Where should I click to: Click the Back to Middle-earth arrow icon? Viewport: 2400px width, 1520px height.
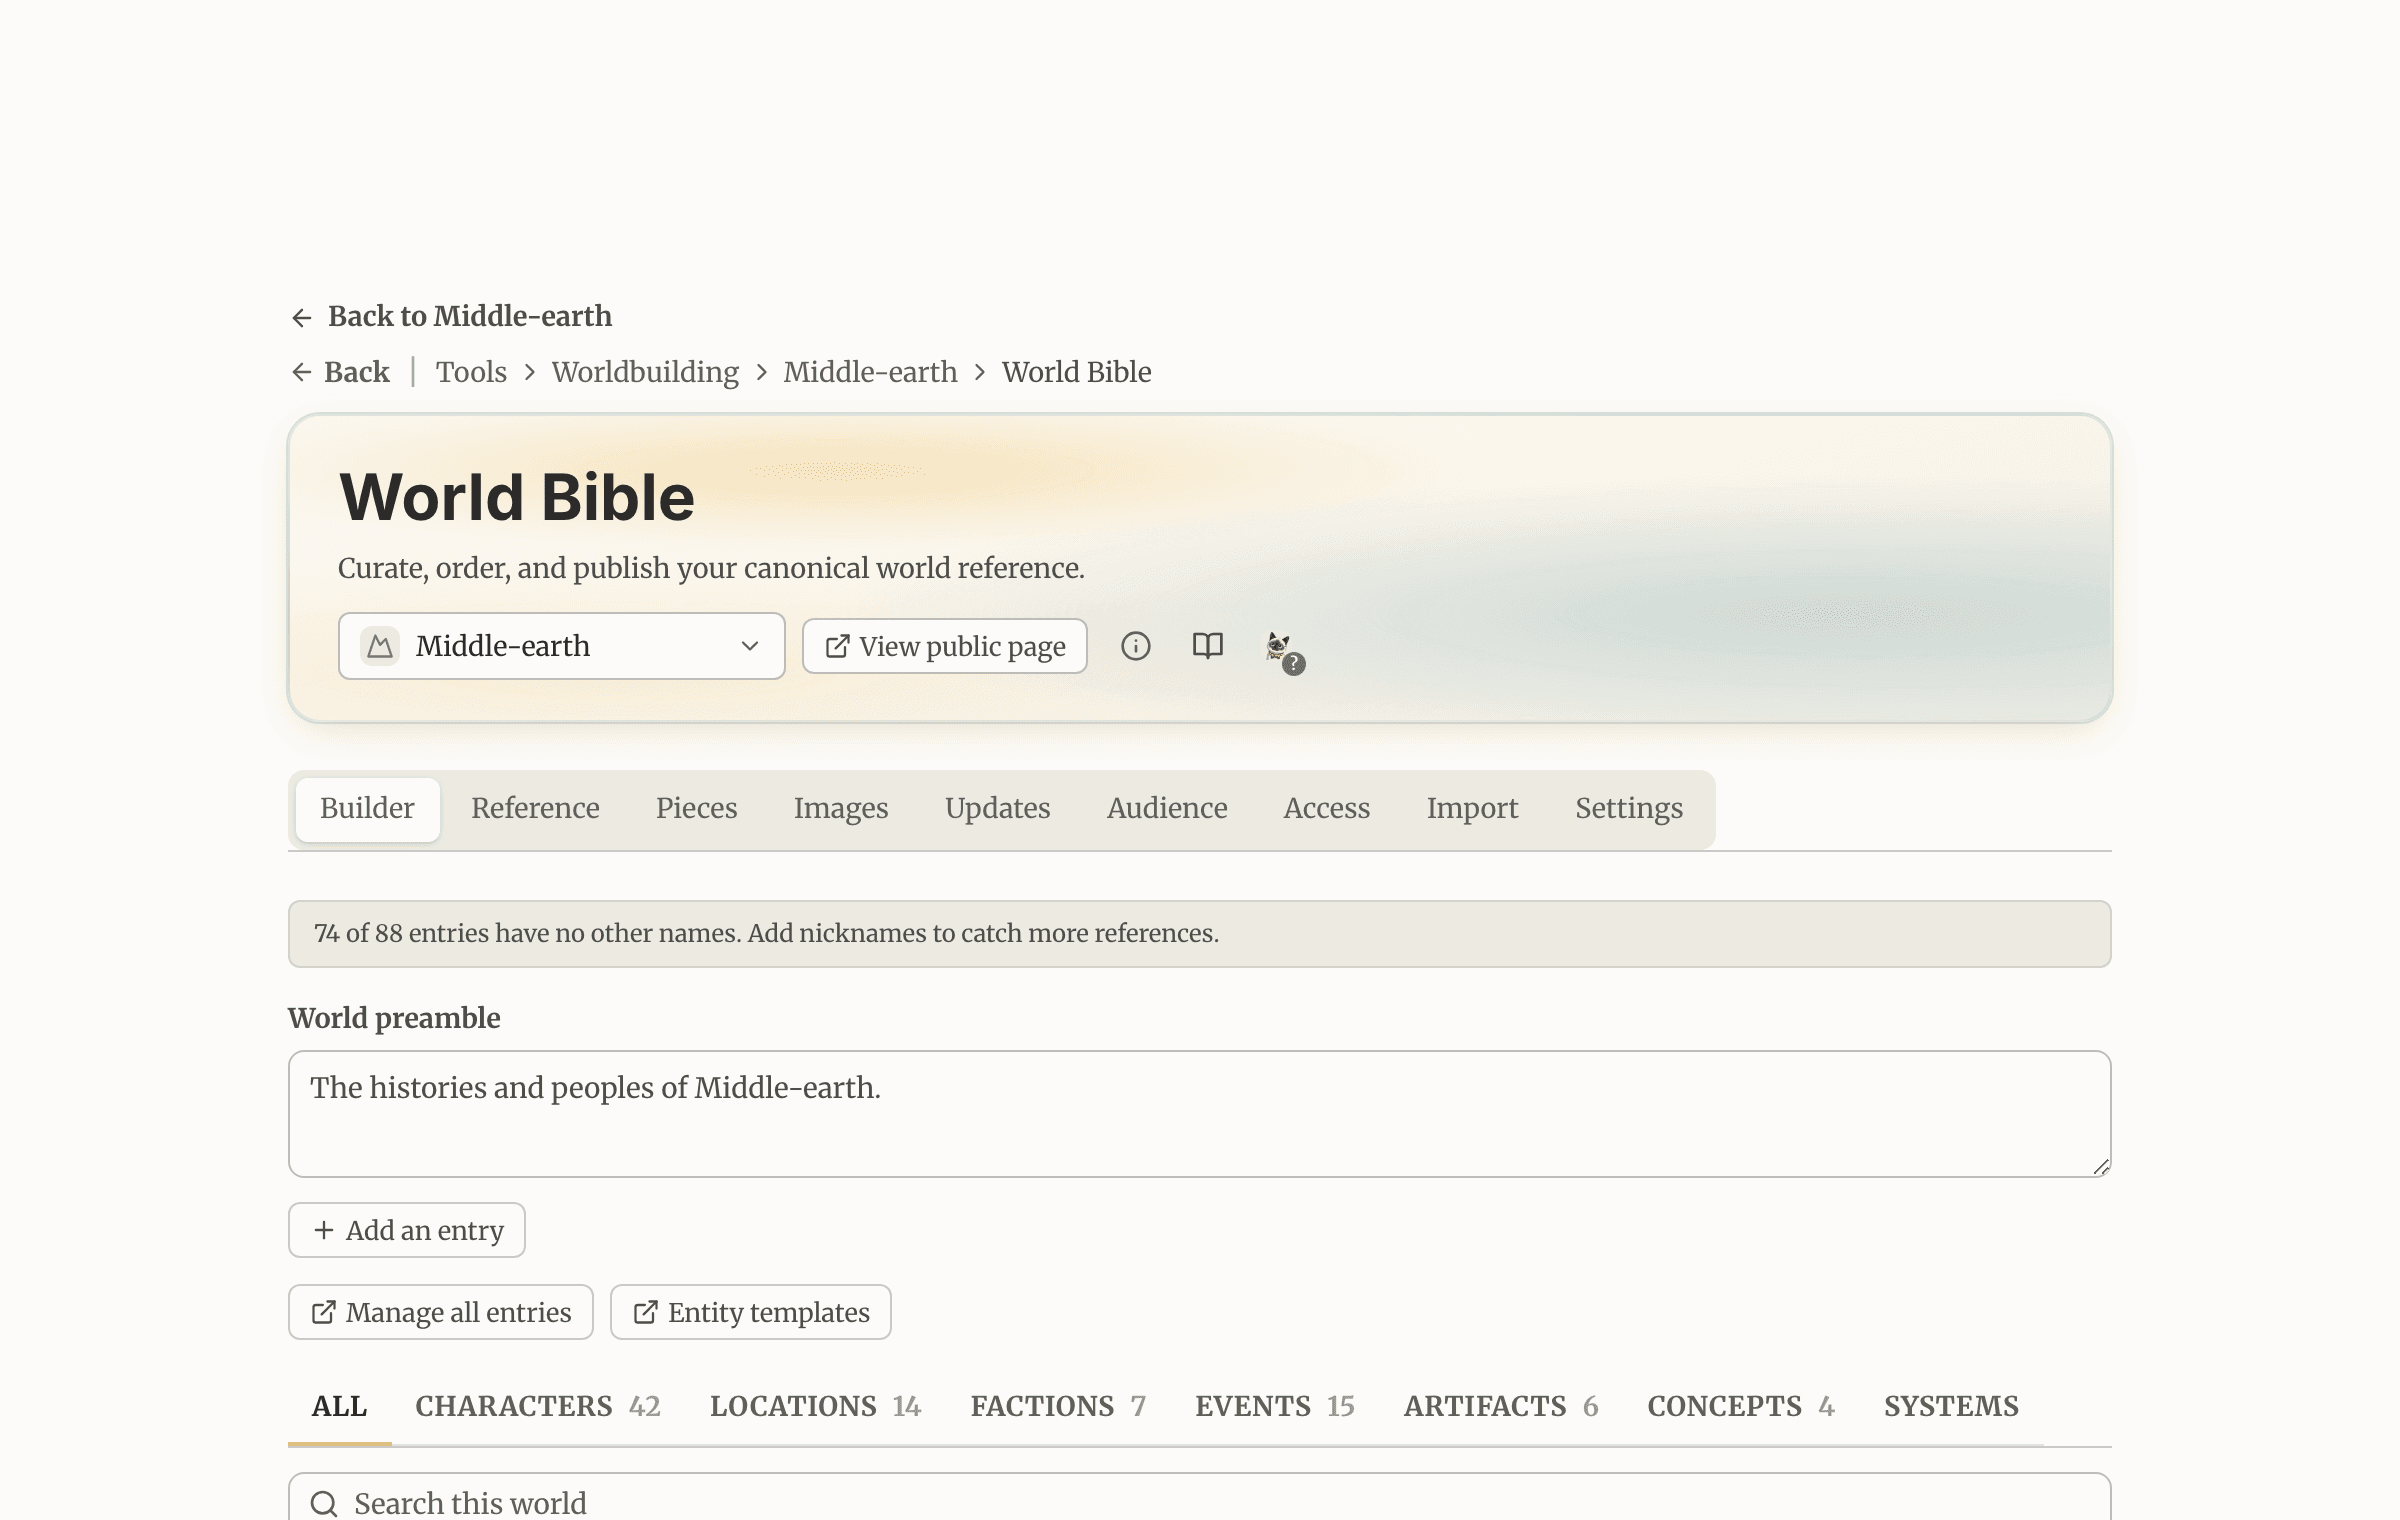pos(301,317)
